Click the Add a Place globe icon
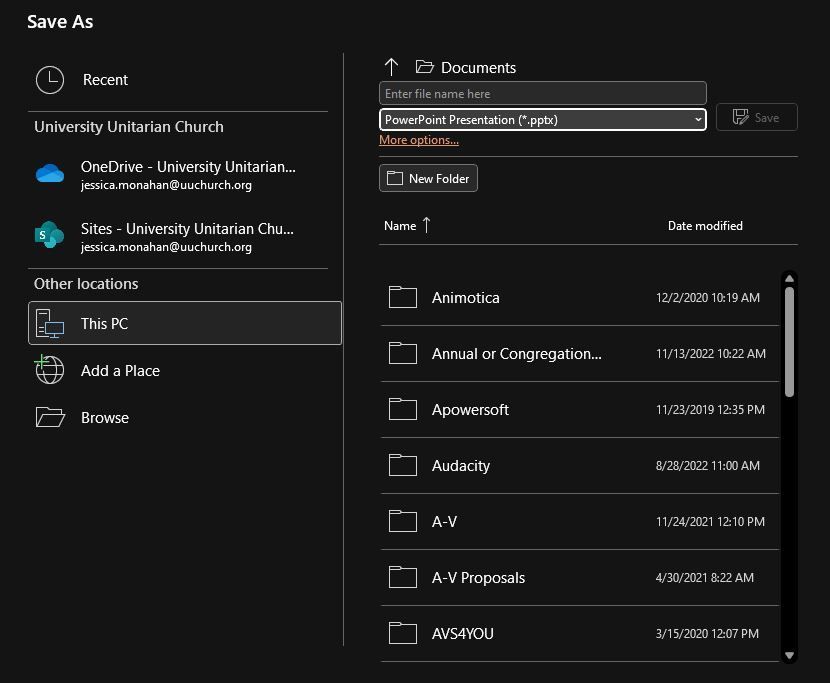Screen dimensions: 830x683 (x=49, y=370)
